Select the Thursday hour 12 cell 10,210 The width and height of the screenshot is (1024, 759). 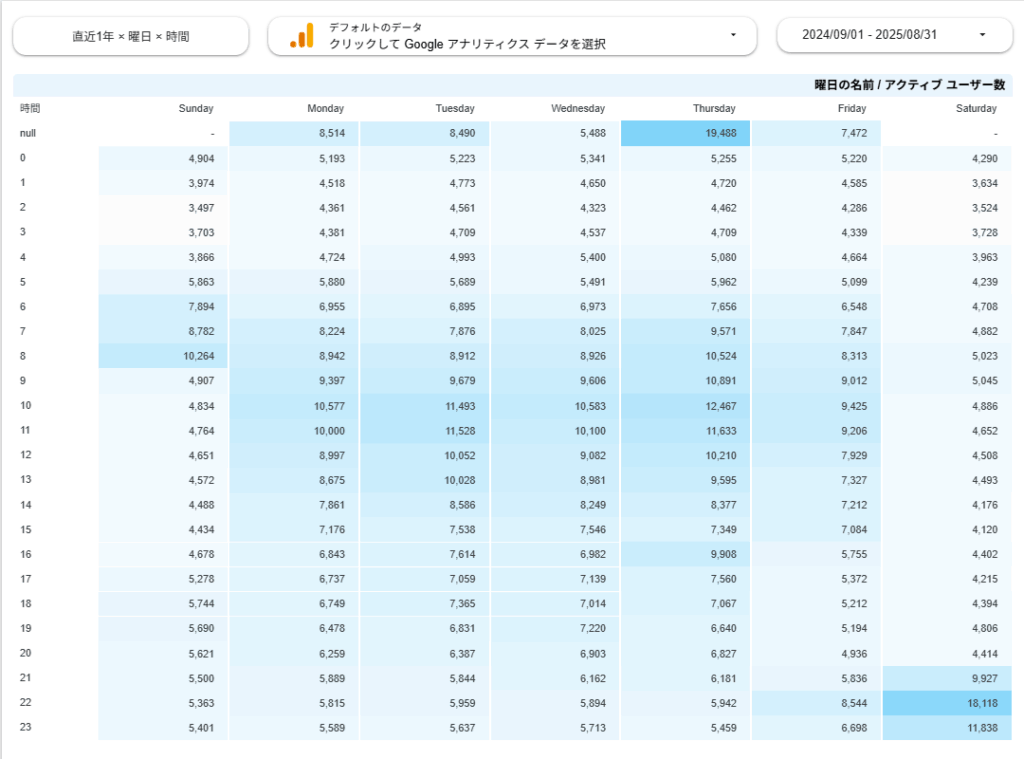[685, 456]
